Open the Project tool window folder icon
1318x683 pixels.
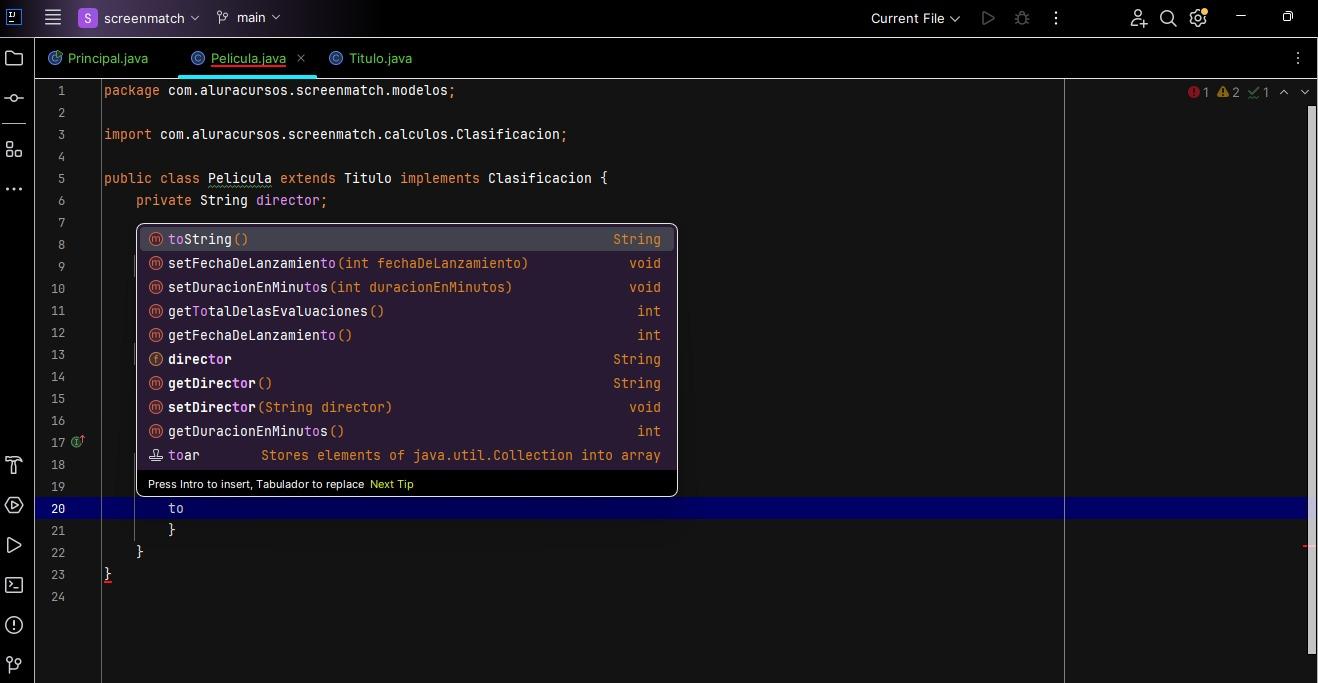click(x=14, y=58)
